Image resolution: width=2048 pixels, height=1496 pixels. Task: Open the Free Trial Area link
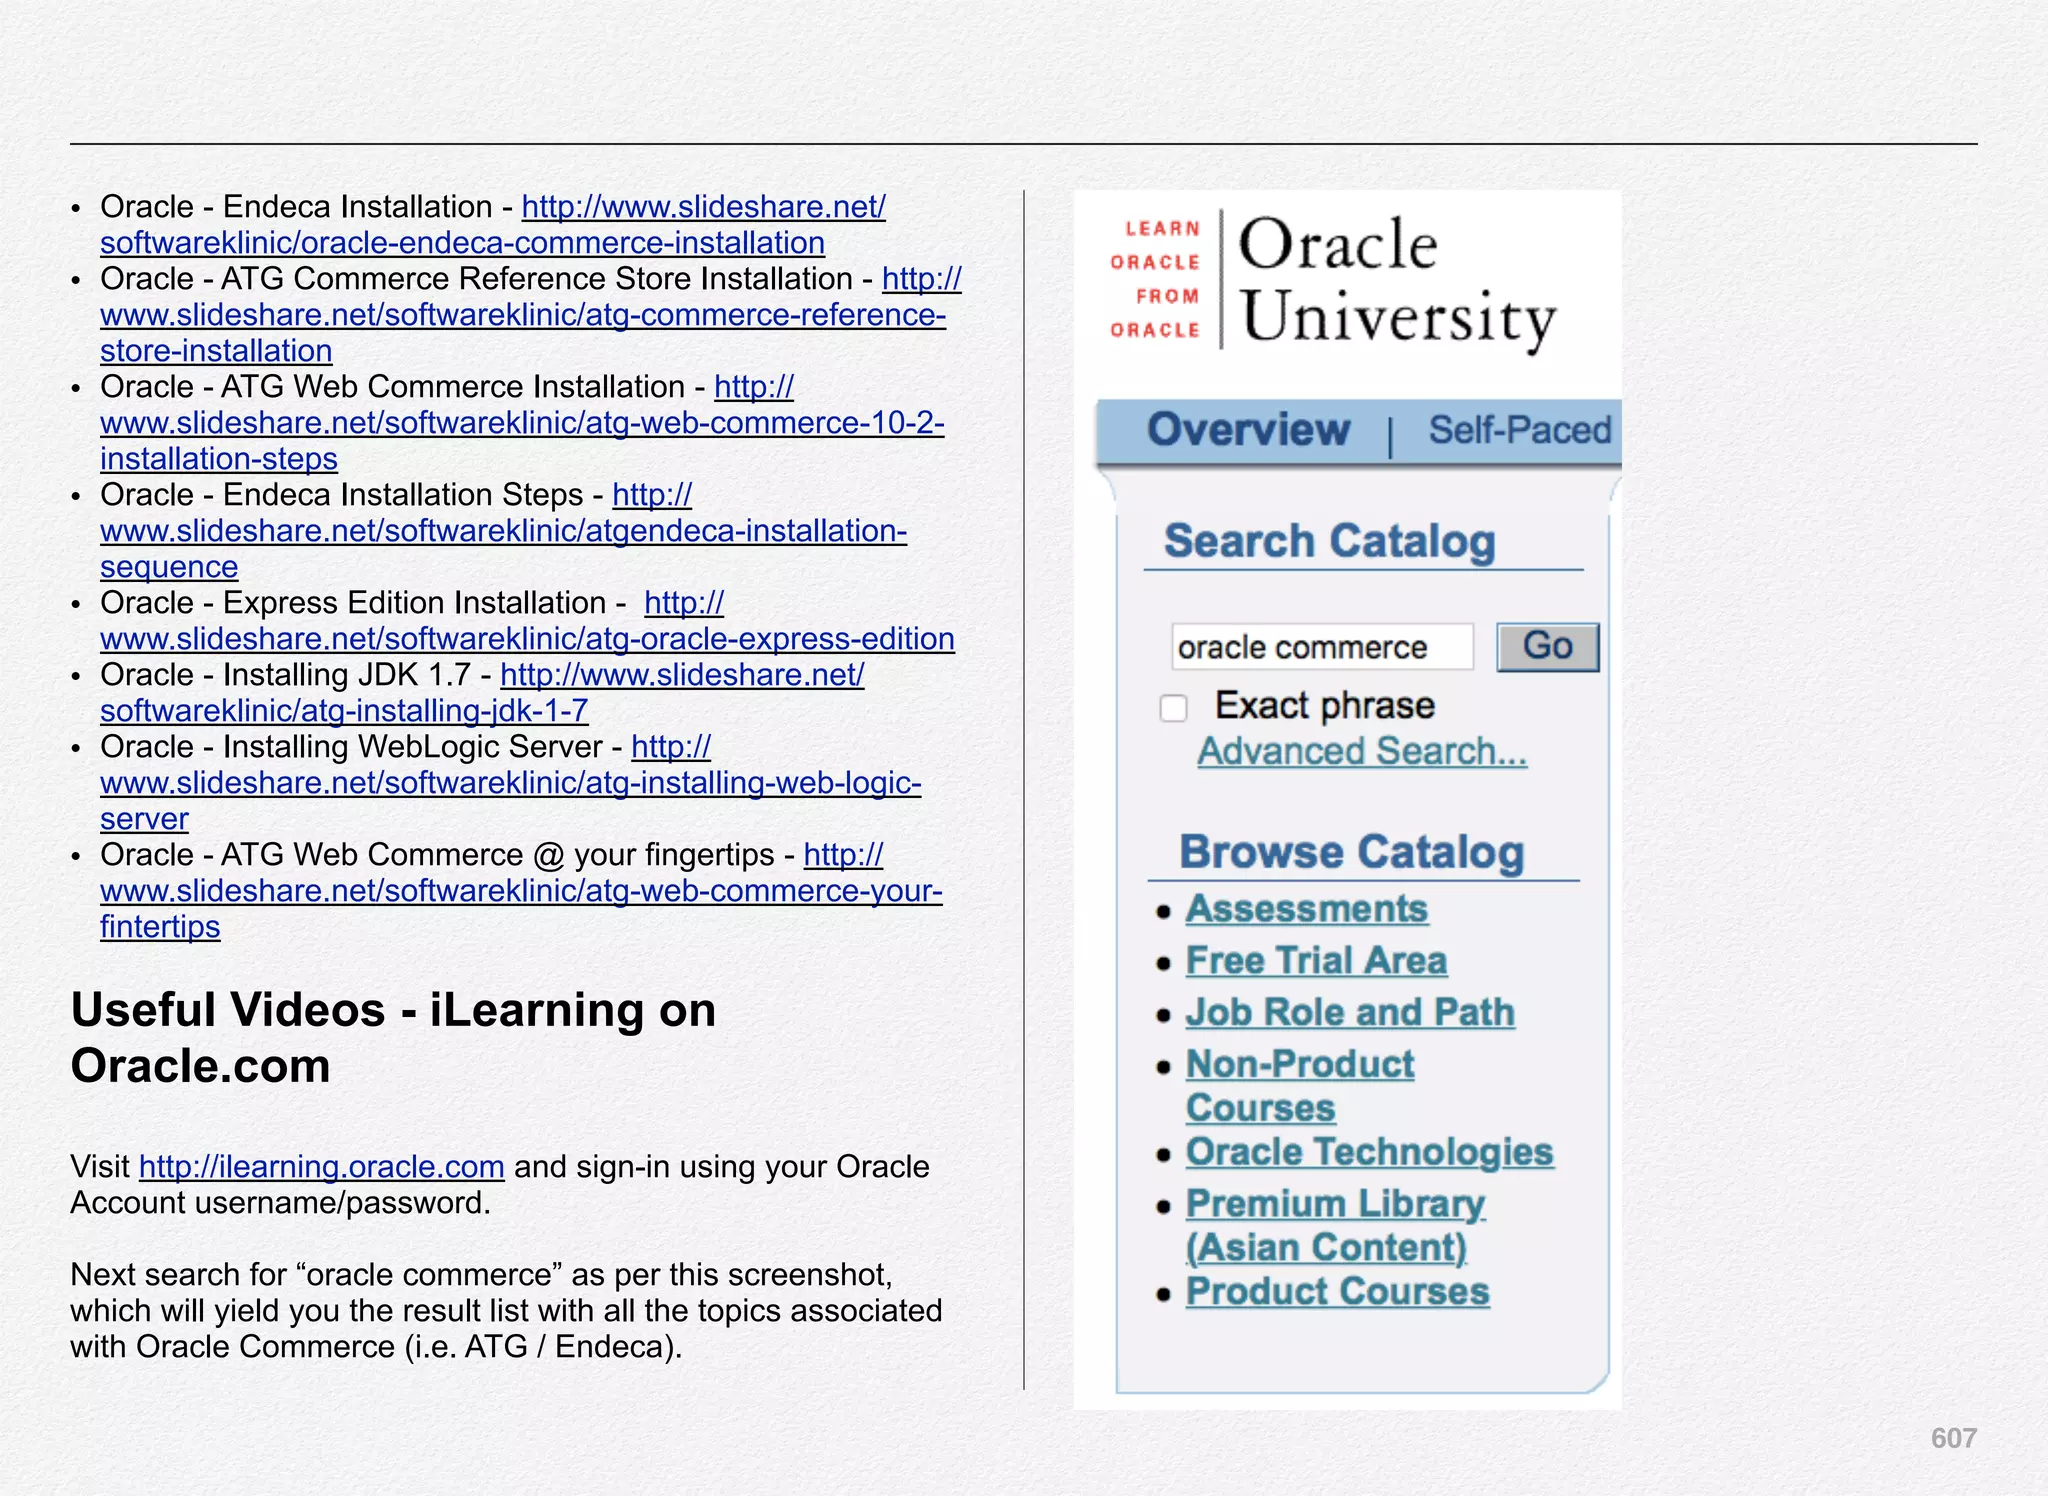coord(1316,961)
